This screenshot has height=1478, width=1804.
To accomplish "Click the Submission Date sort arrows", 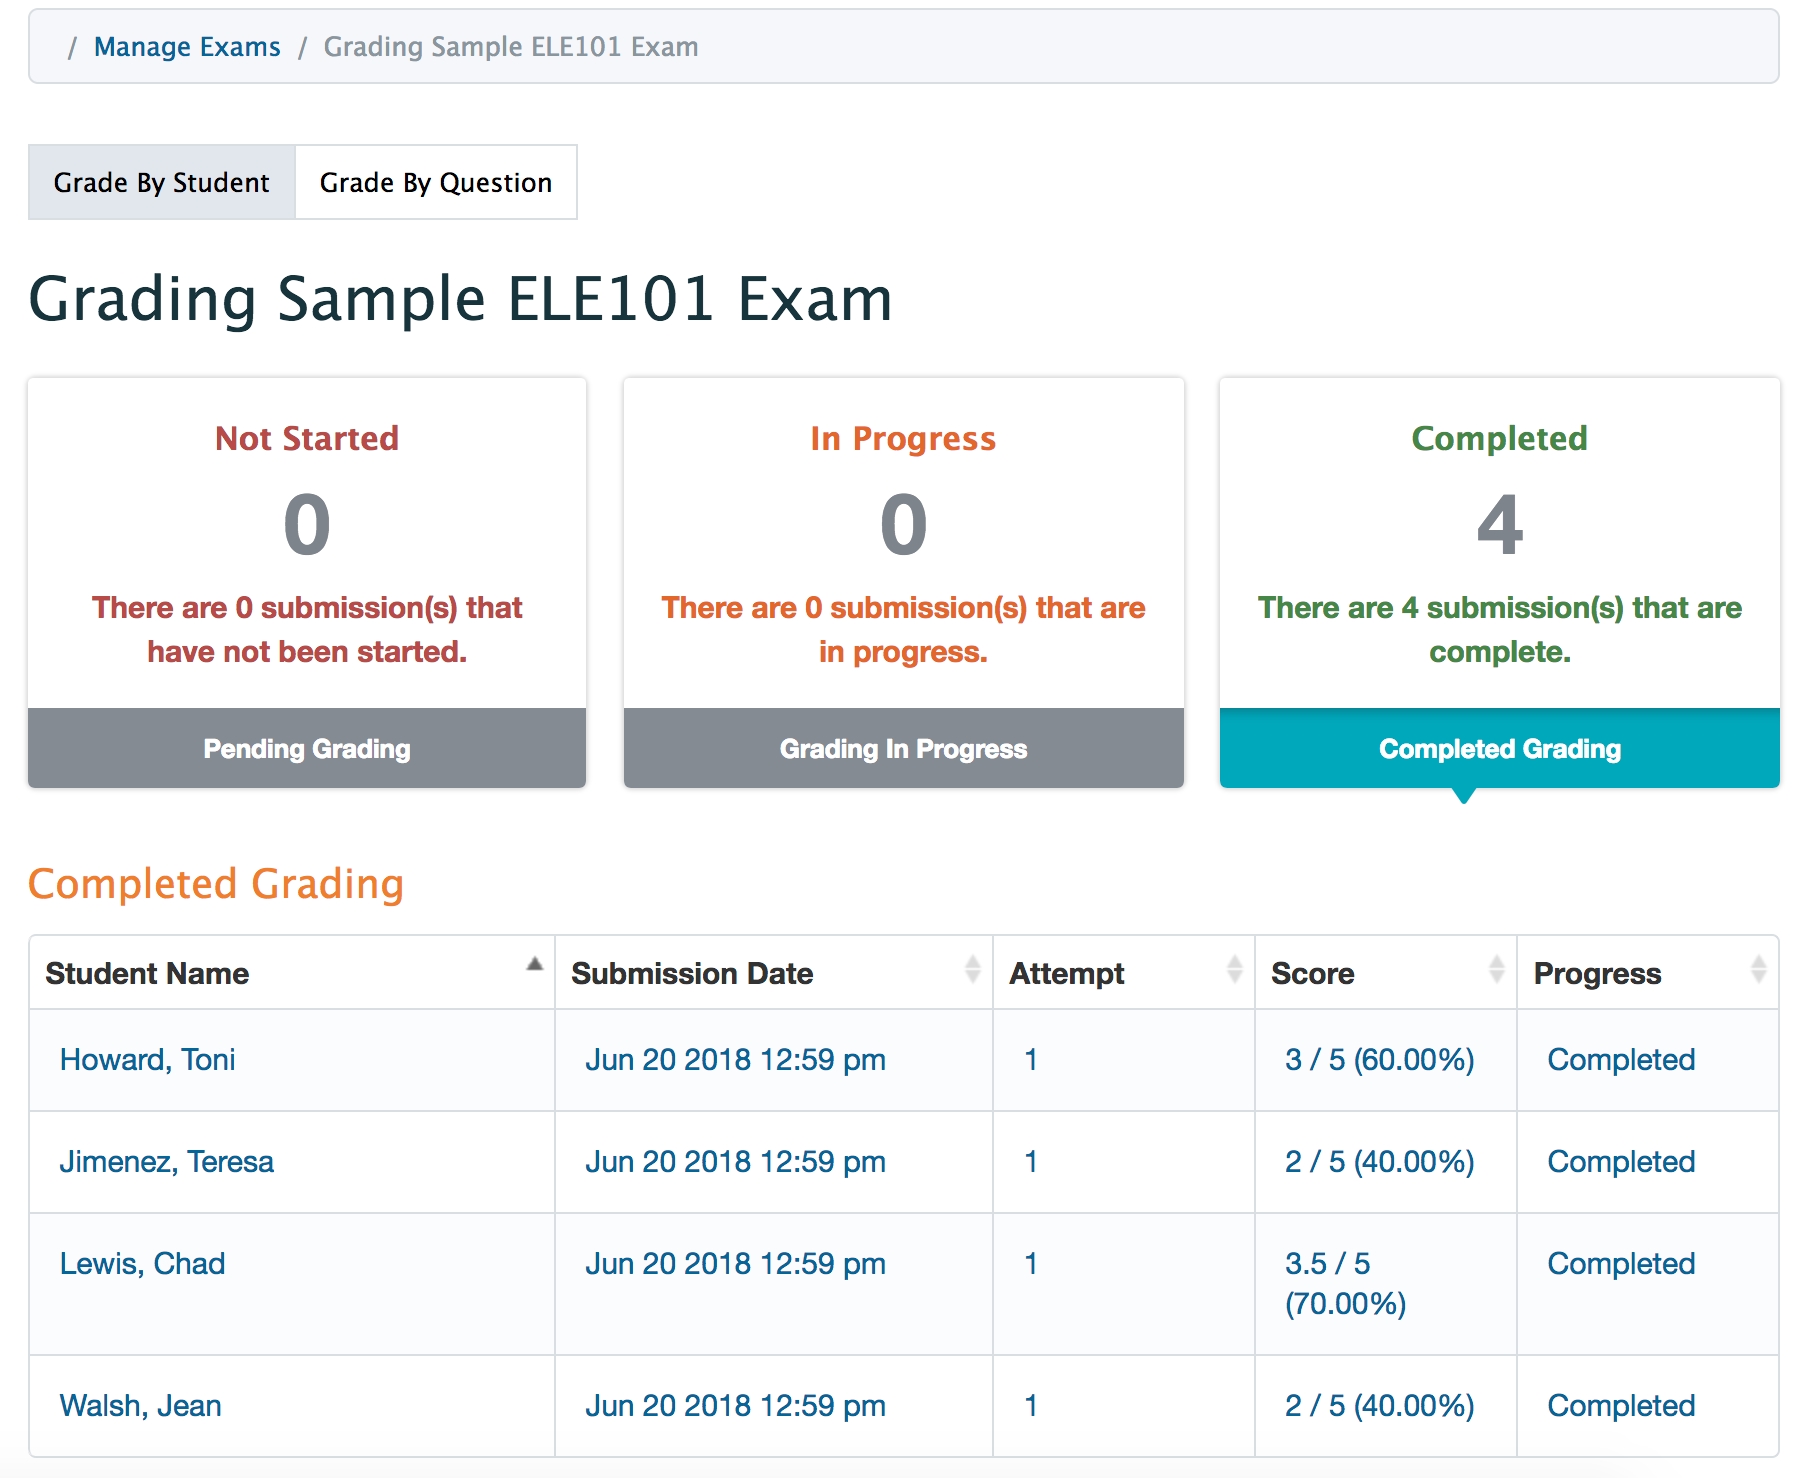I will (972, 969).
